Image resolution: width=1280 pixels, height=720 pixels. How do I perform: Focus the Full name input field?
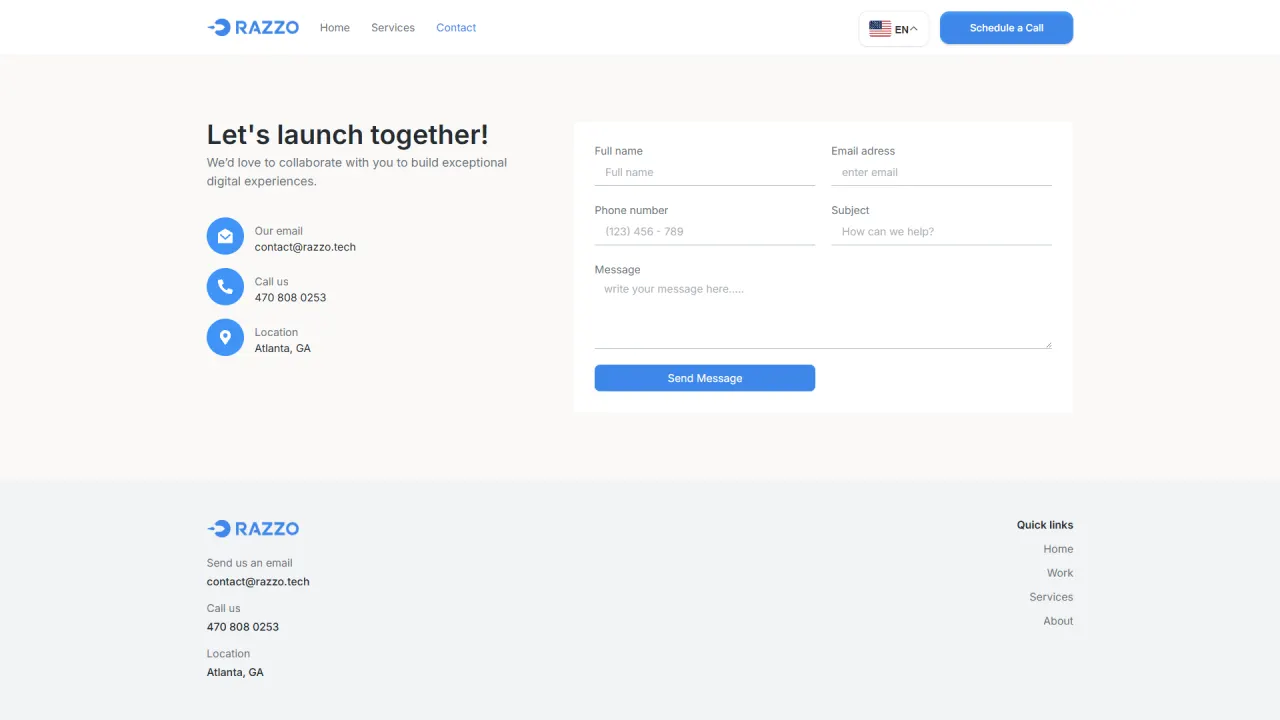tap(705, 173)
